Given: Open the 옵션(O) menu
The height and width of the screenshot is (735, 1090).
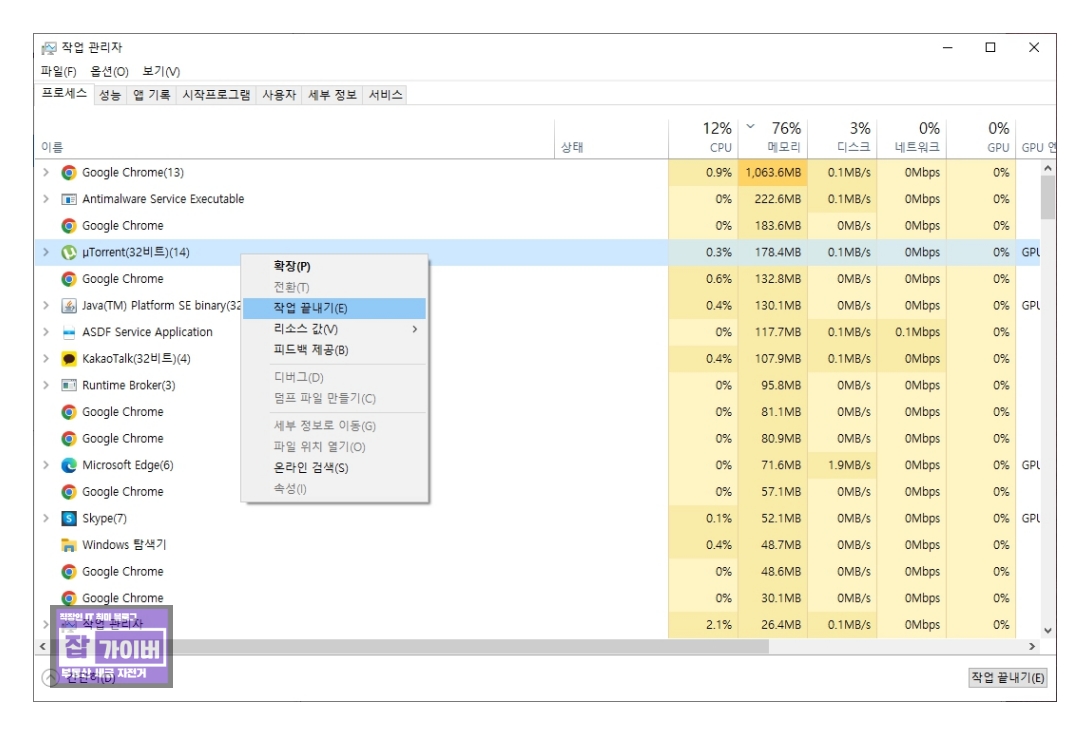Looking at the screenshot, I should [x=109, y=71].
